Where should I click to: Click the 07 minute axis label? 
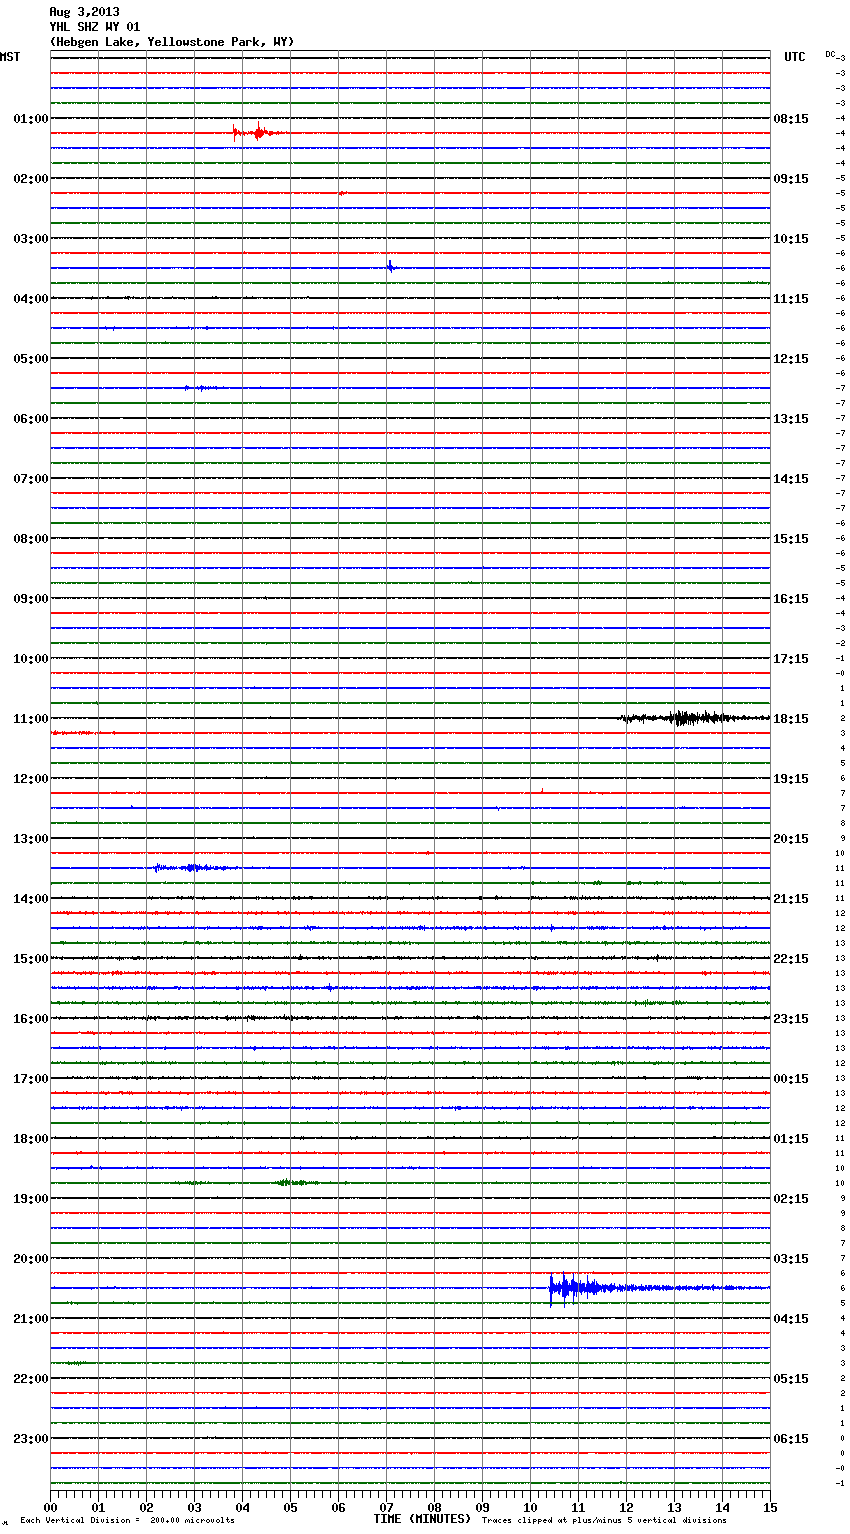point(386,1507)
